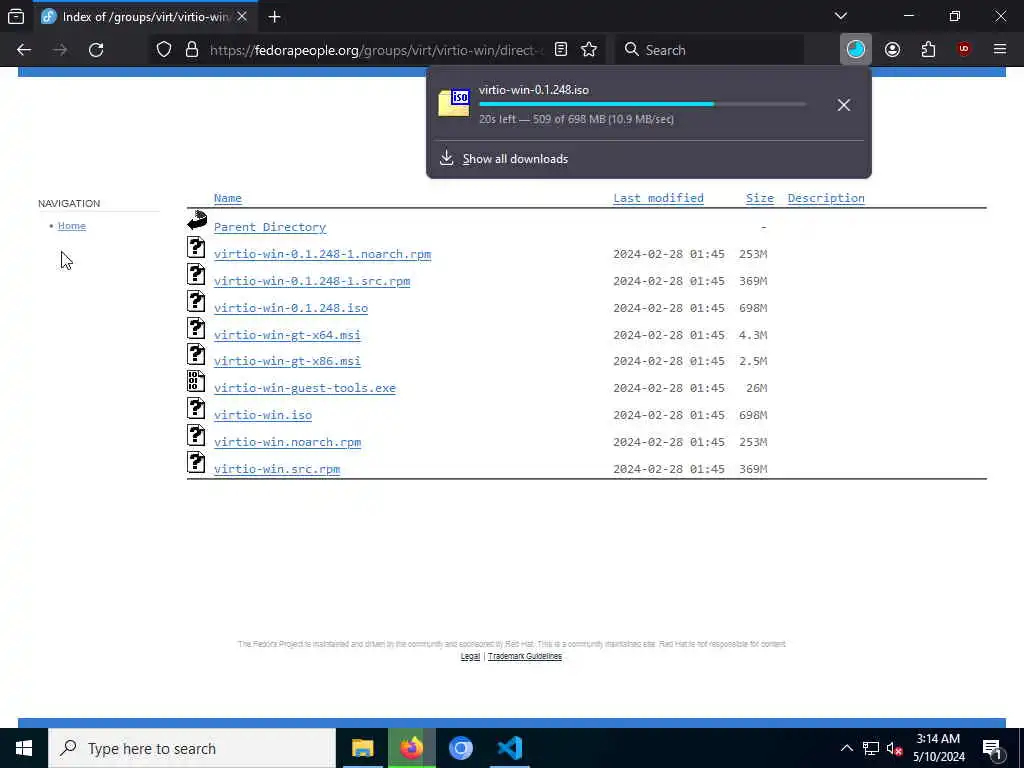Viewport: 1024px width, 768px height.
Task: Open the Home navigation link
Action: pyautogui.click(x=72, y=226)
